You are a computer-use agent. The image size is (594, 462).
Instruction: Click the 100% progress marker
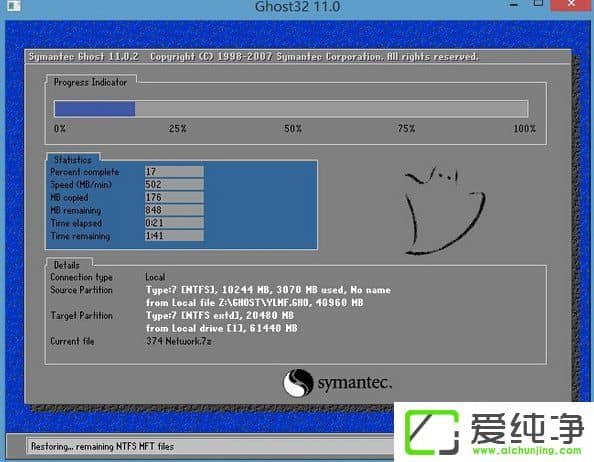(x=524, y=129)
